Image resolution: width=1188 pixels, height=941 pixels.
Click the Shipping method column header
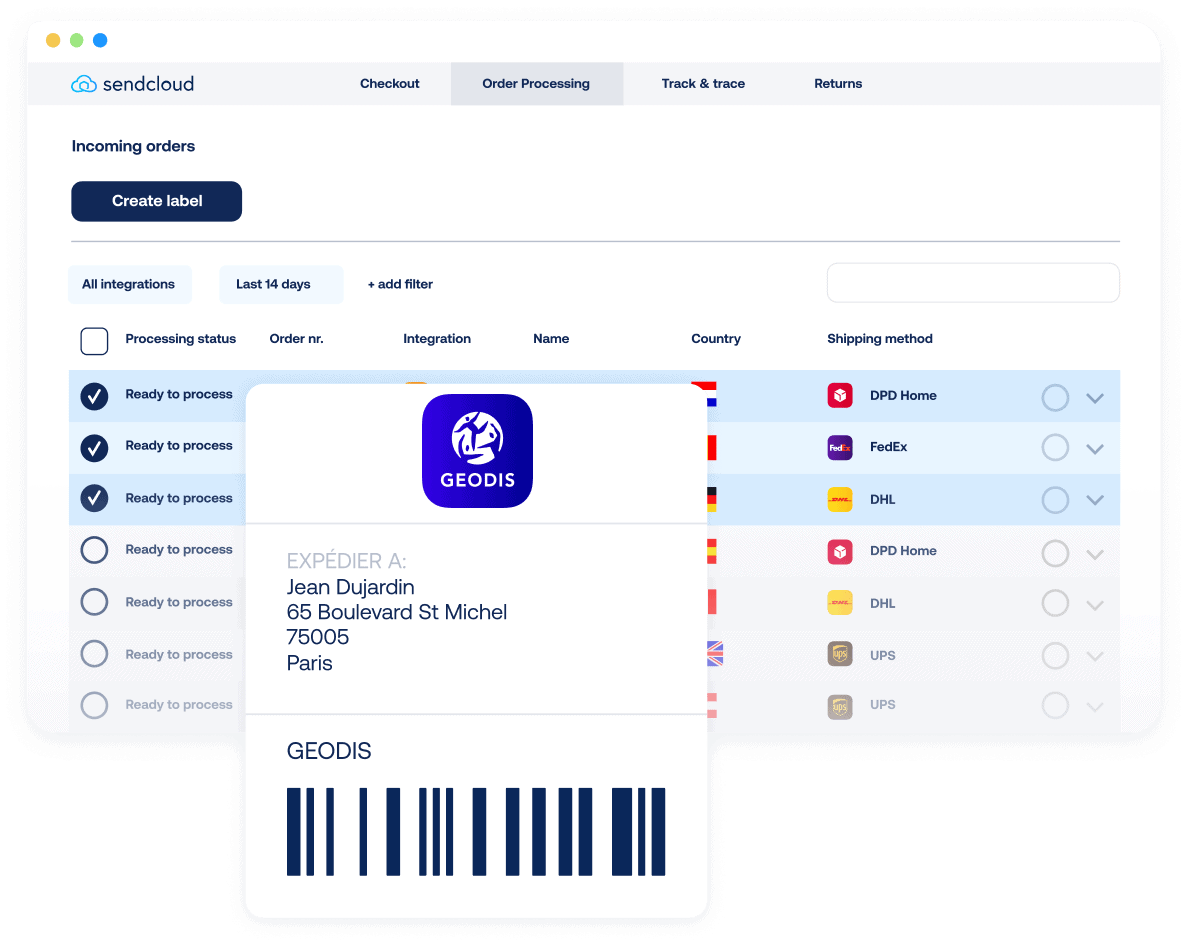point(880,339)
